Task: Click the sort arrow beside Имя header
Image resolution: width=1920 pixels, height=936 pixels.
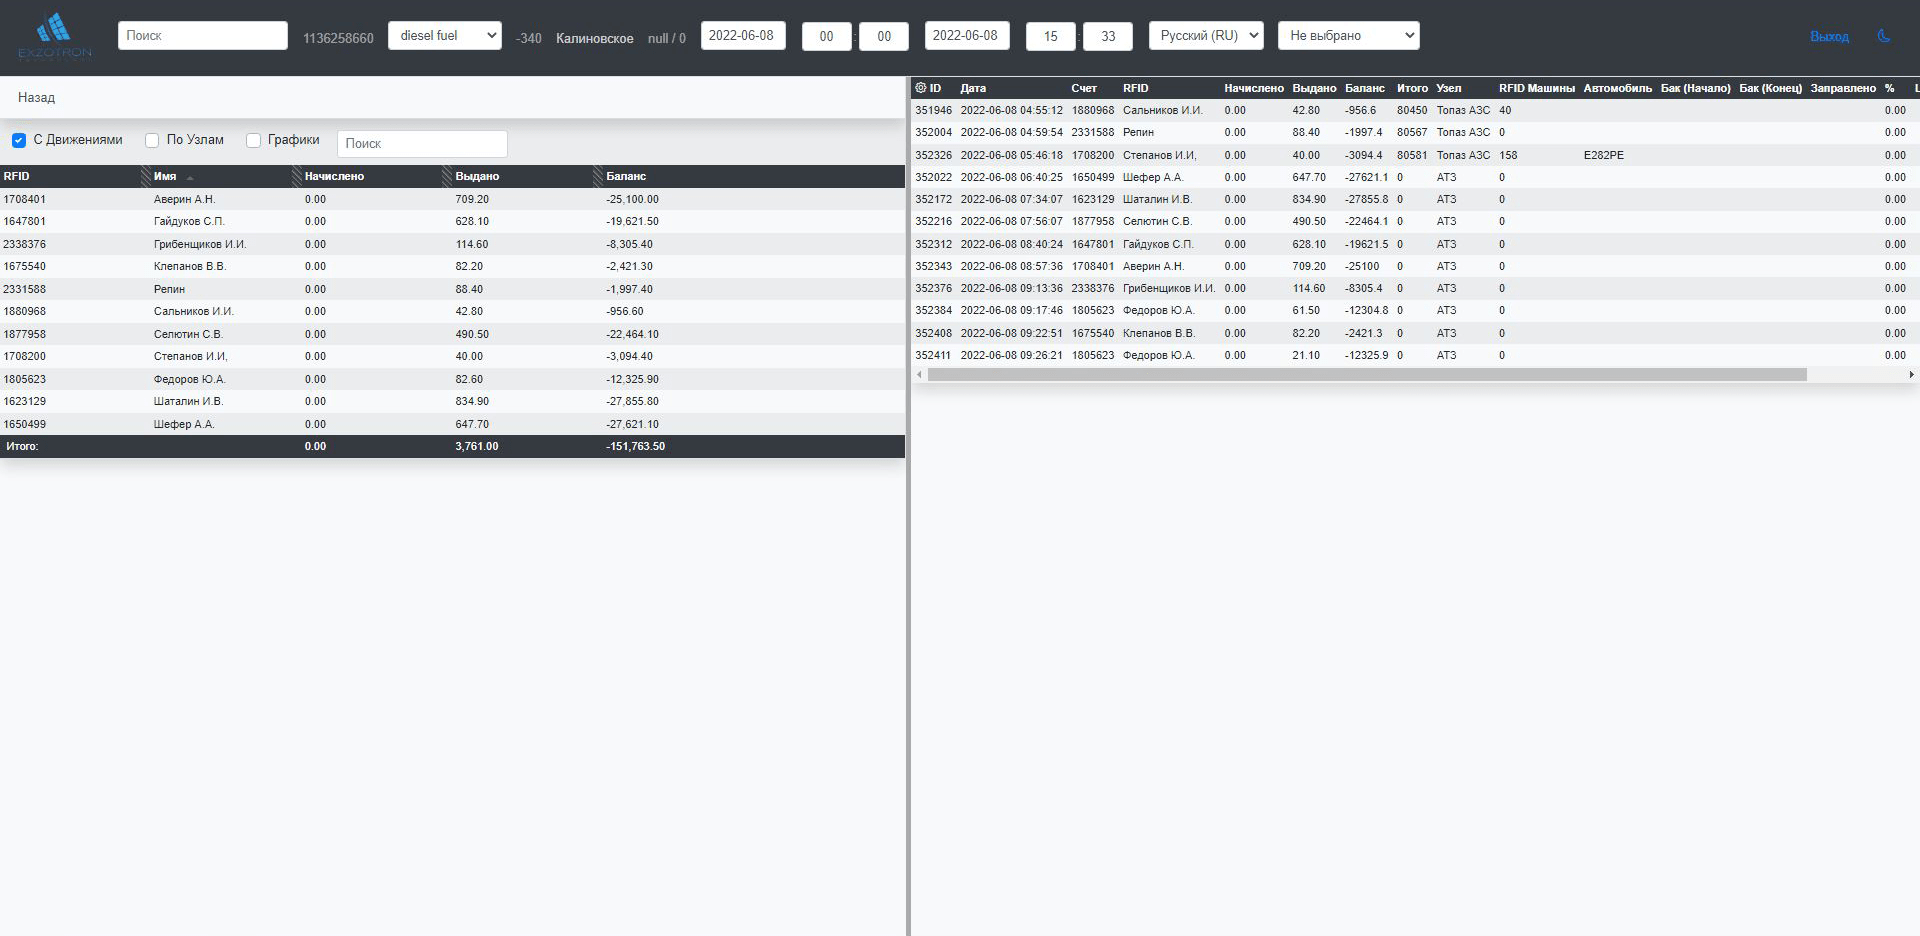Action: pyautogui.click(x=190, y=177)
